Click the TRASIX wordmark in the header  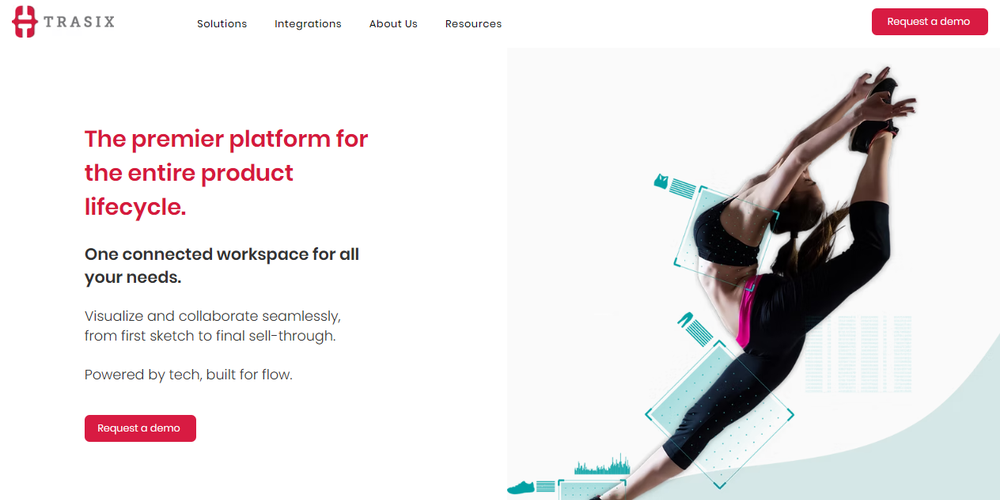point(80,22)
